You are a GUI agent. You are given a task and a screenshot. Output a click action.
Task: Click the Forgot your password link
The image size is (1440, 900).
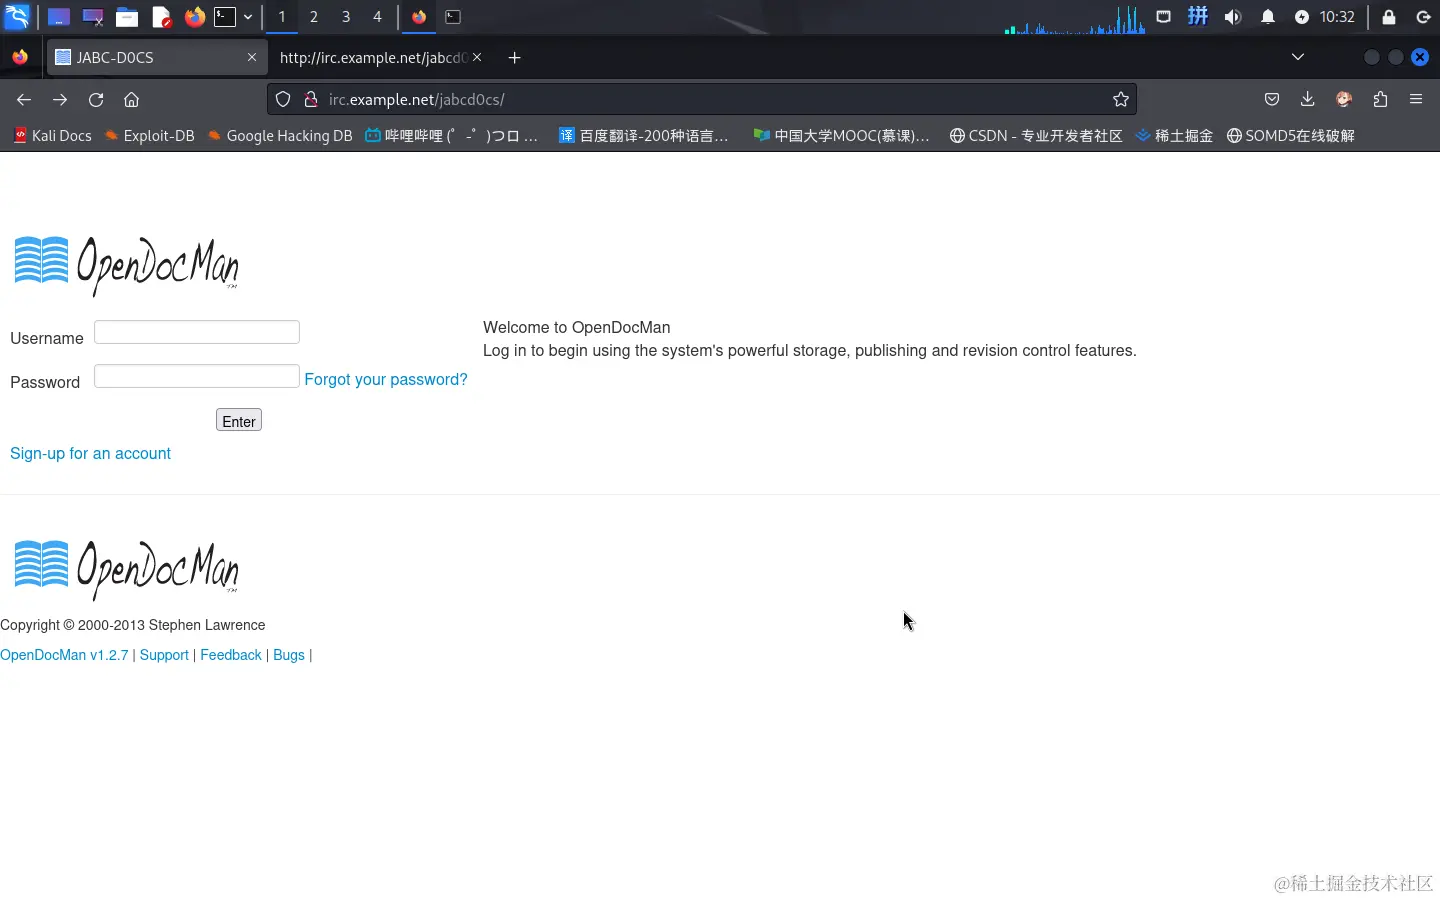point(386,380)
